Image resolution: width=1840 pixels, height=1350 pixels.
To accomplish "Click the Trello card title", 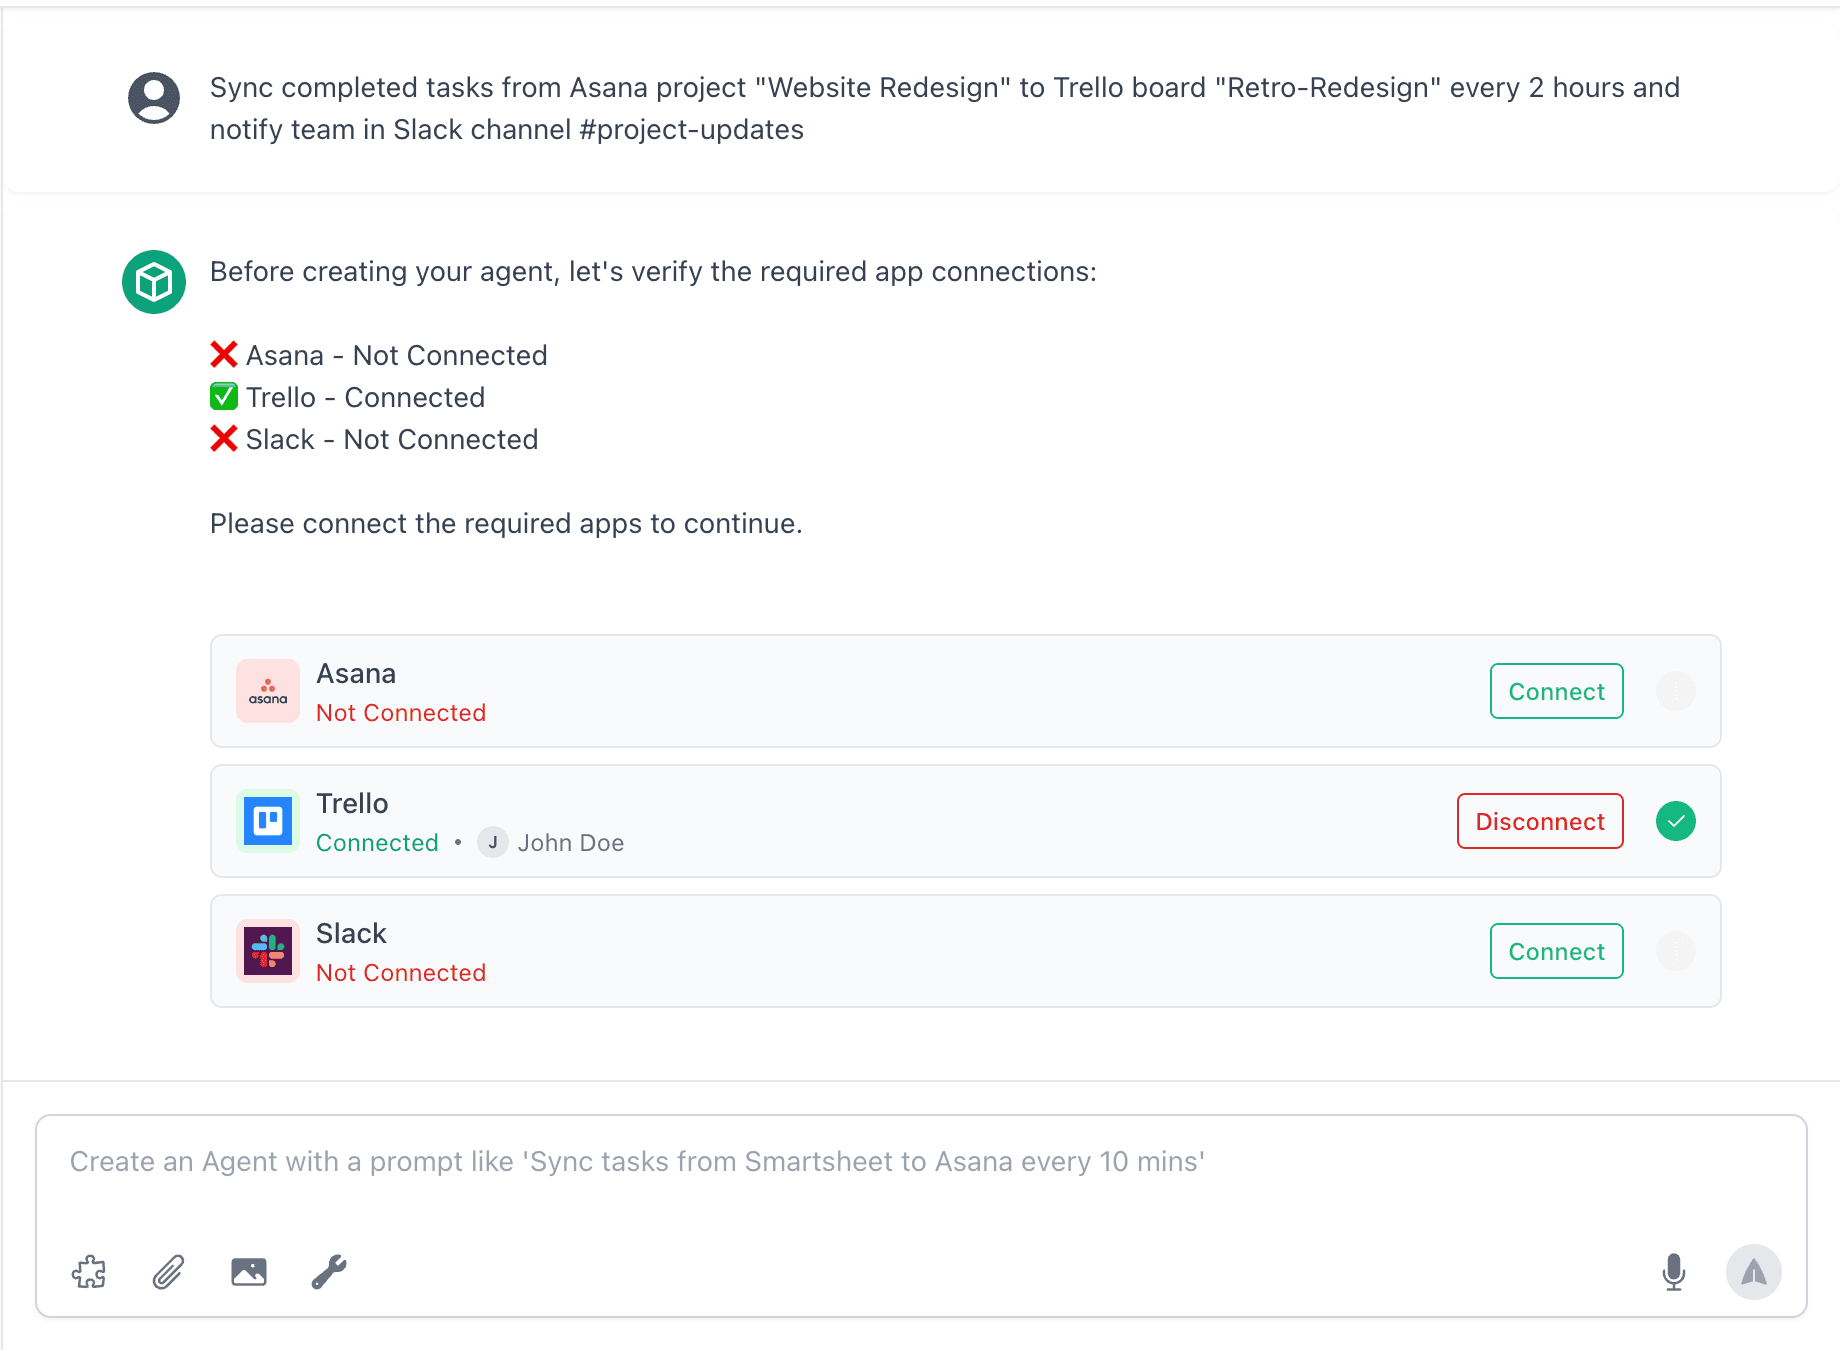I will pos(352,804).
